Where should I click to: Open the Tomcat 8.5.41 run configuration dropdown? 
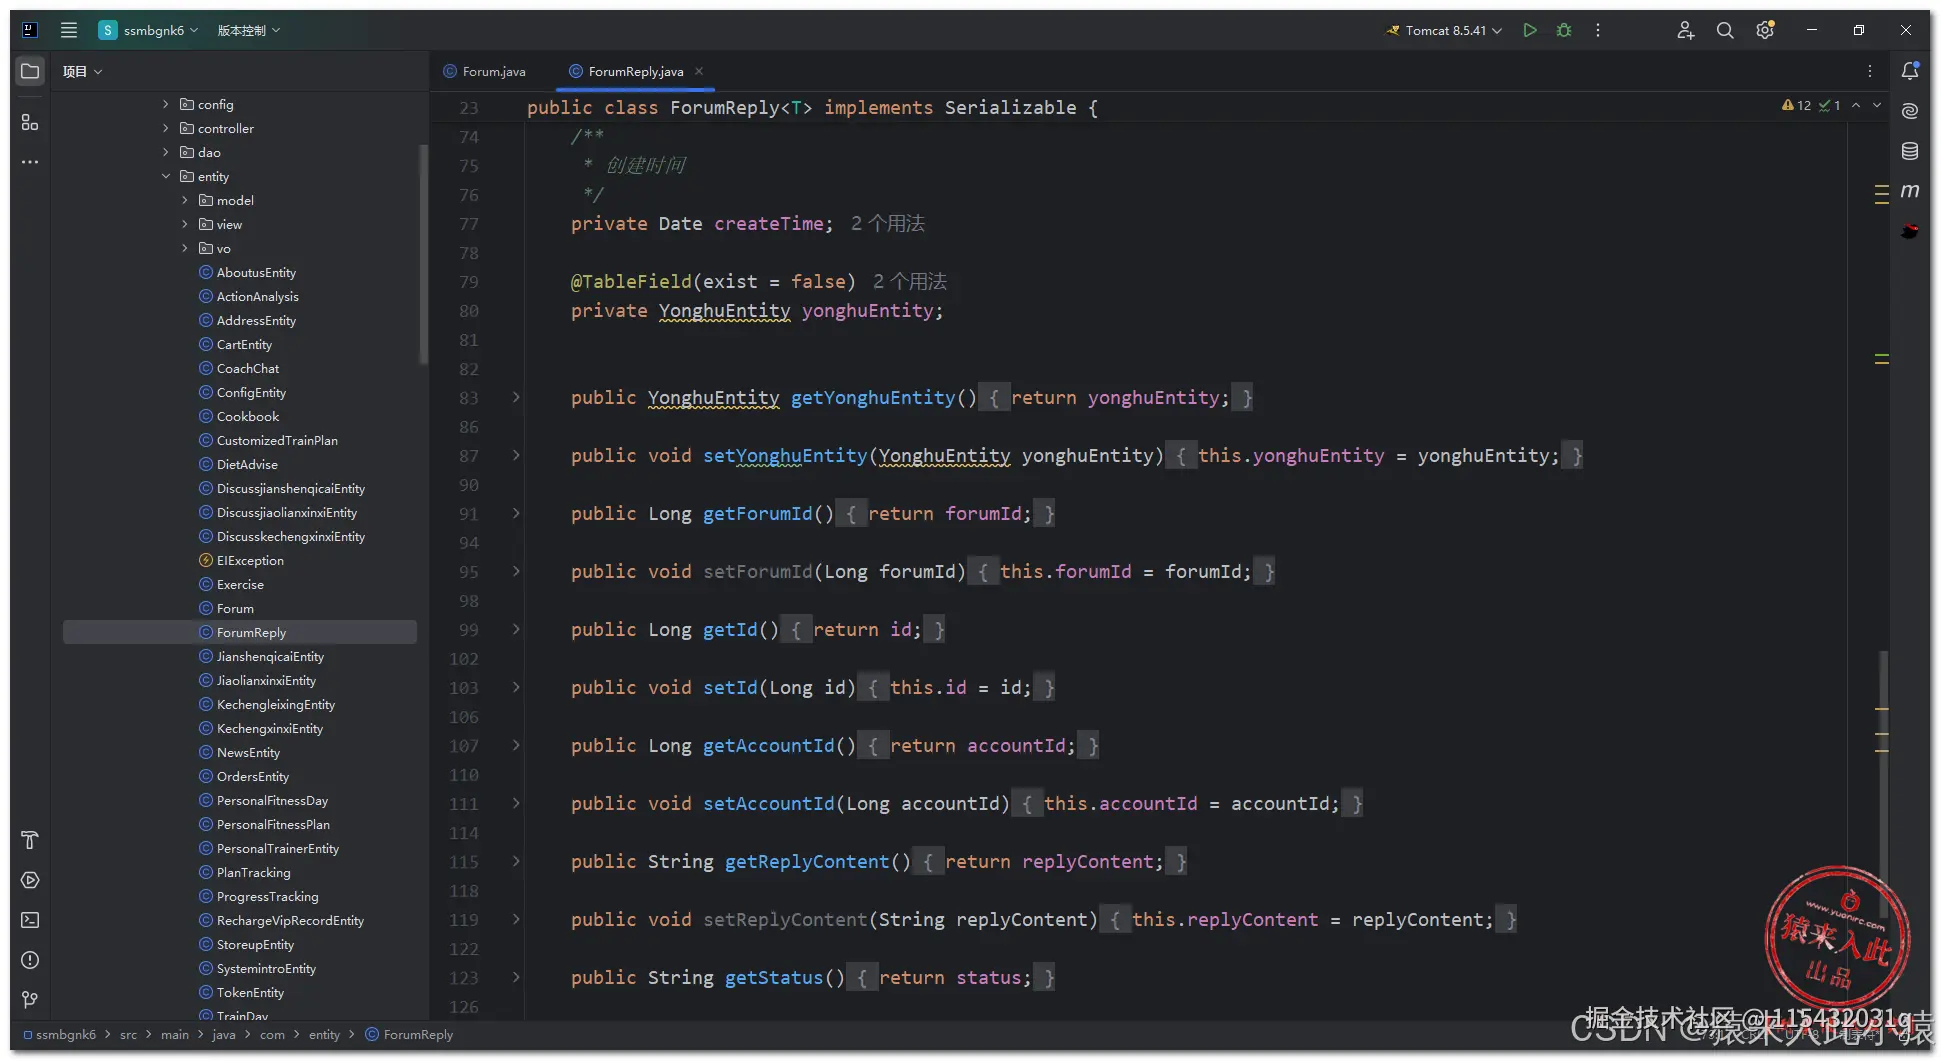[x=1444, y=30]
